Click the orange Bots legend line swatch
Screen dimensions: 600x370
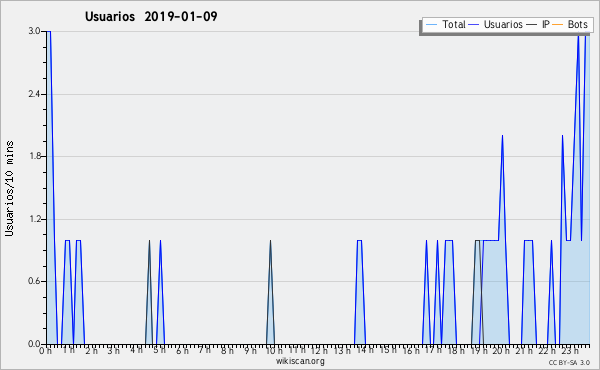pyautogui.click(x=558, y=25)
